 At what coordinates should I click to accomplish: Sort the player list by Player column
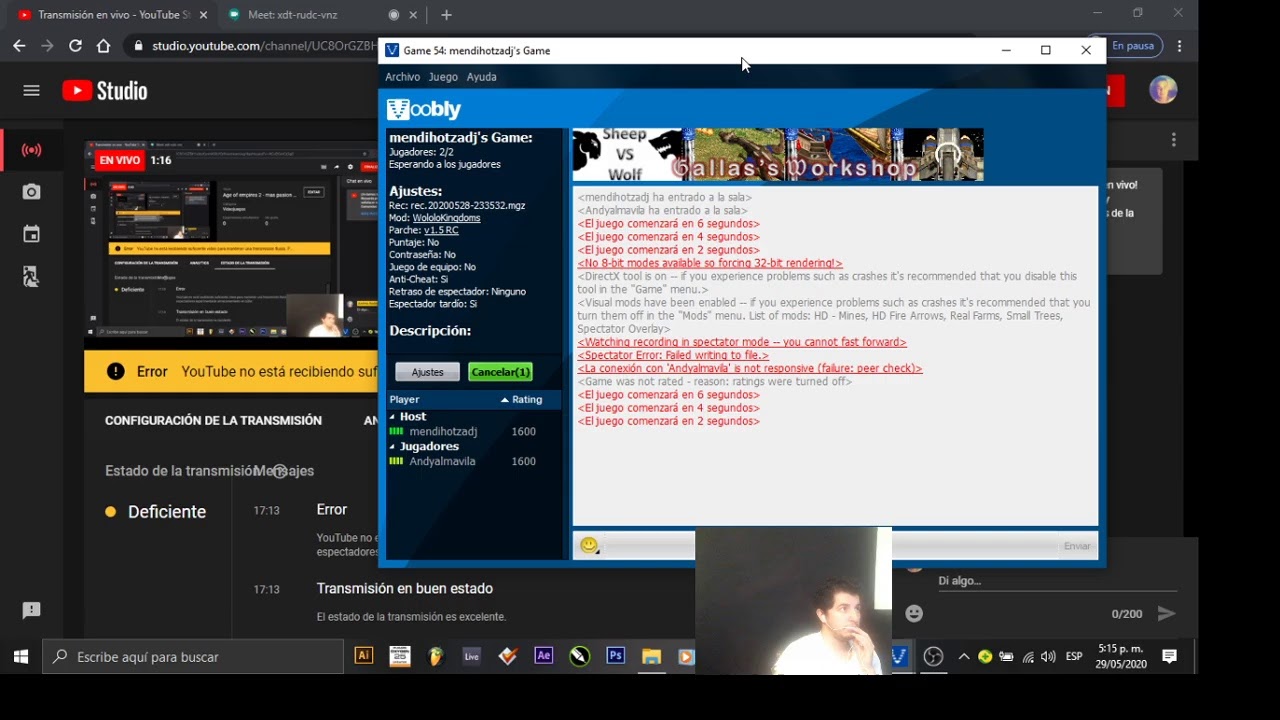point(404,400)
